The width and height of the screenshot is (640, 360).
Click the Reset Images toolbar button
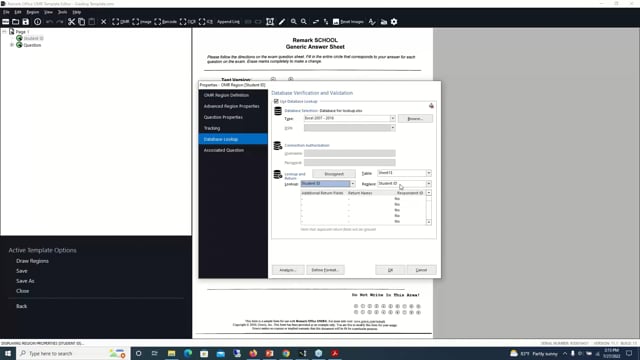pyautogui.click(x=348, y=22)
